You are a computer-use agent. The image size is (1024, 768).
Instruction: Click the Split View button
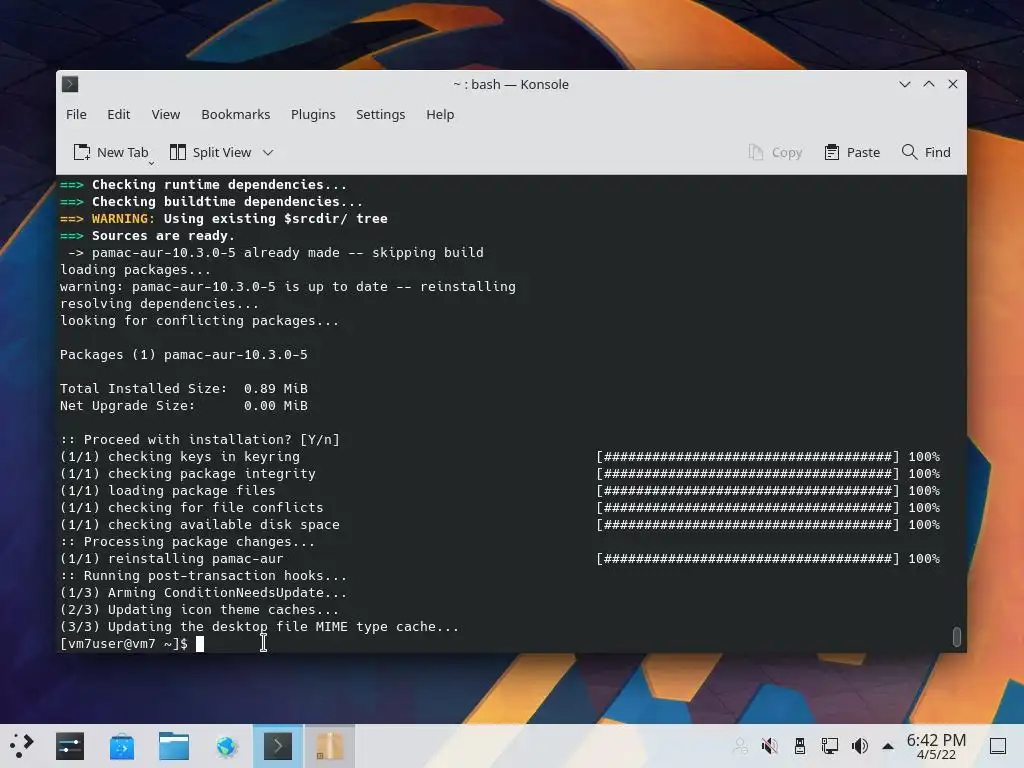click(211, 152)
